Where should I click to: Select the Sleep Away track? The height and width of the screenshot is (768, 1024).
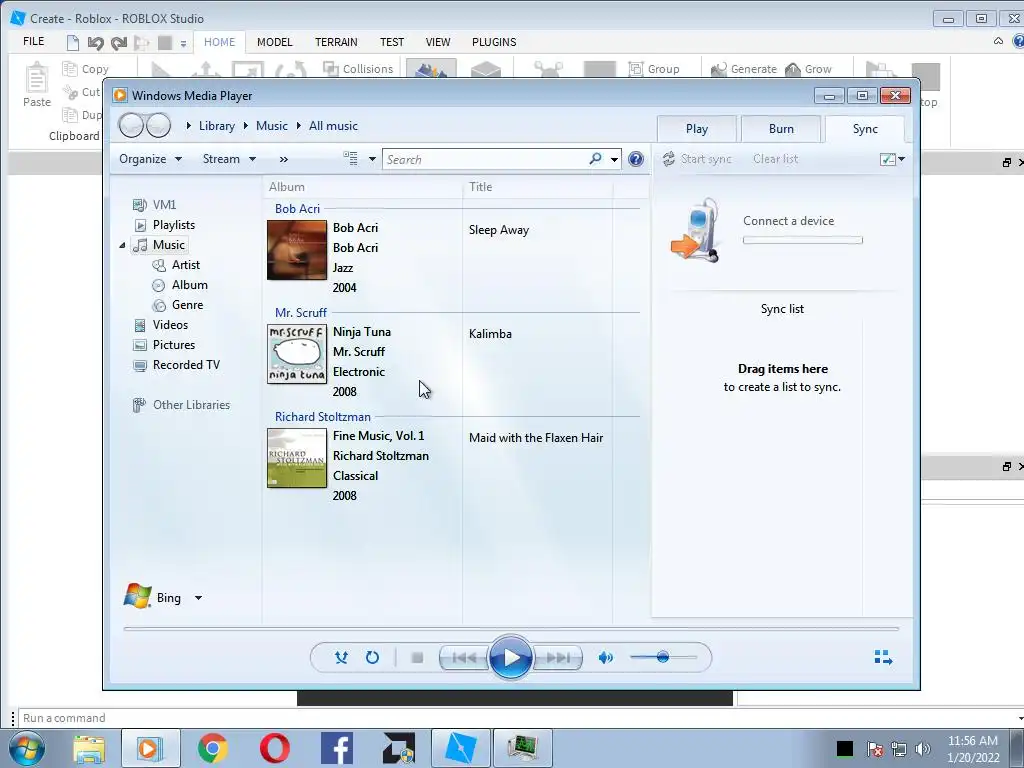[499, 230]
